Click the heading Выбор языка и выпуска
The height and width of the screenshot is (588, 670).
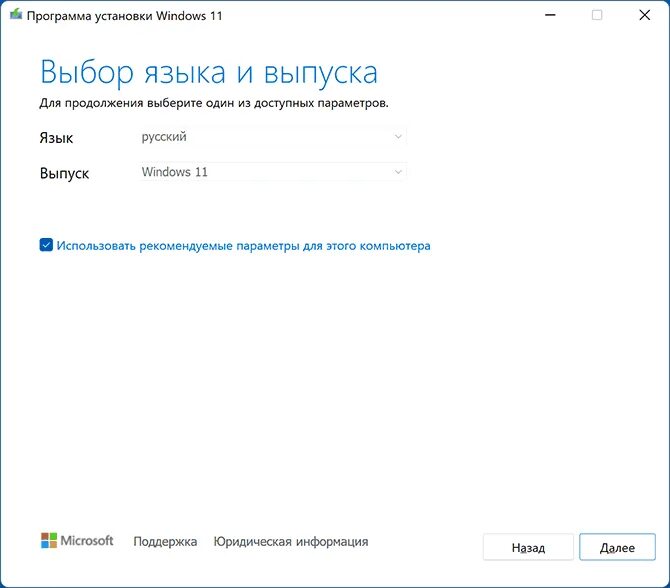pyautogui.click(x=209, y=73)
